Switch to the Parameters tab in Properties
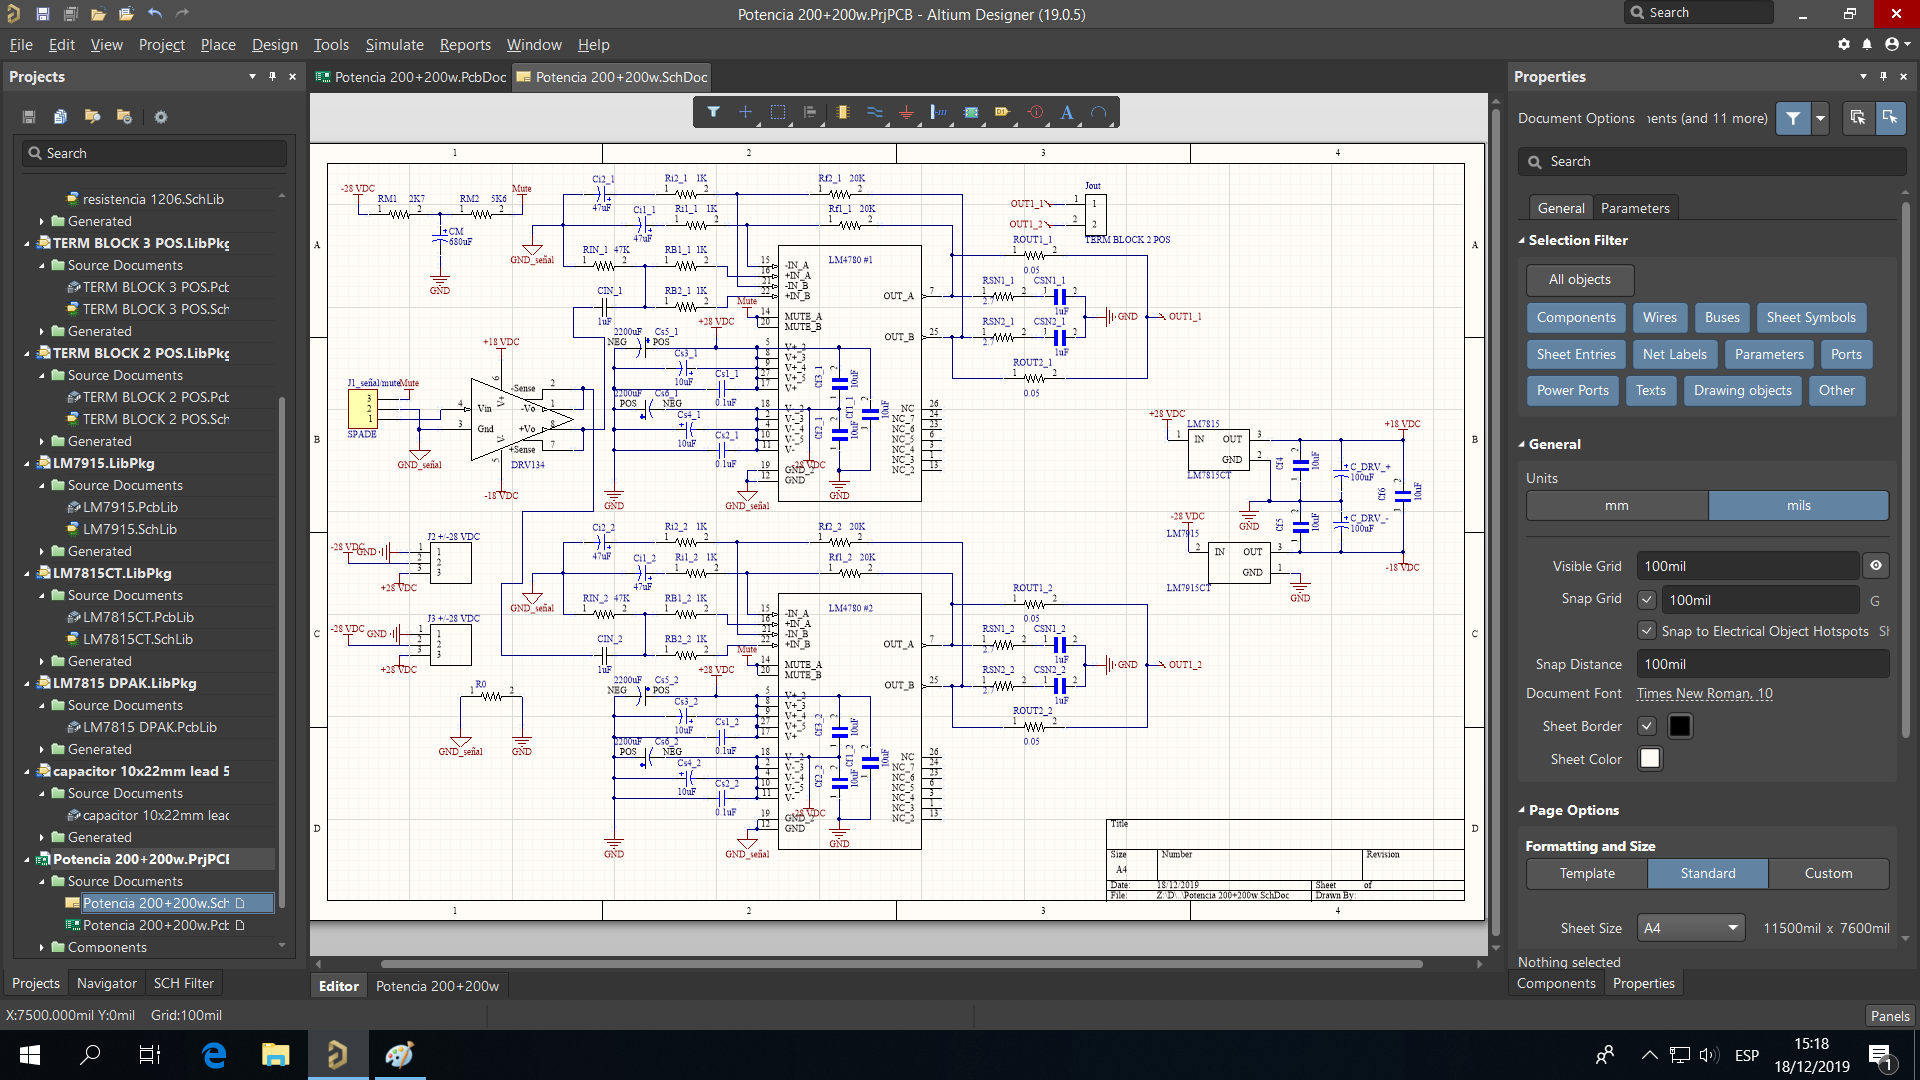 pos(1635,208)
